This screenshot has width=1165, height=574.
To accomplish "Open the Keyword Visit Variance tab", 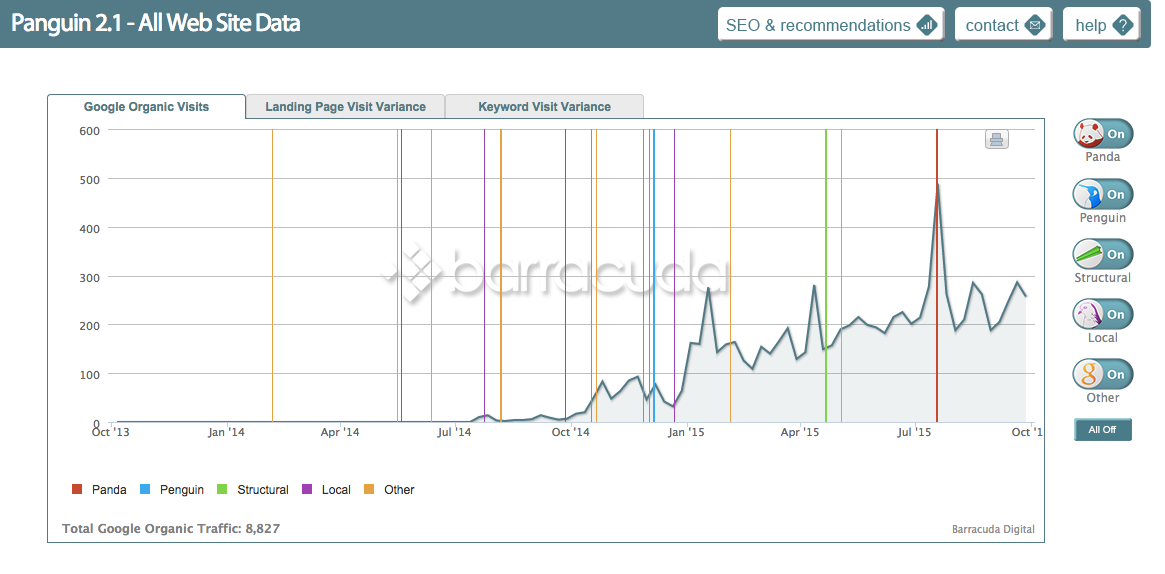I will click(x=544, y=107).
